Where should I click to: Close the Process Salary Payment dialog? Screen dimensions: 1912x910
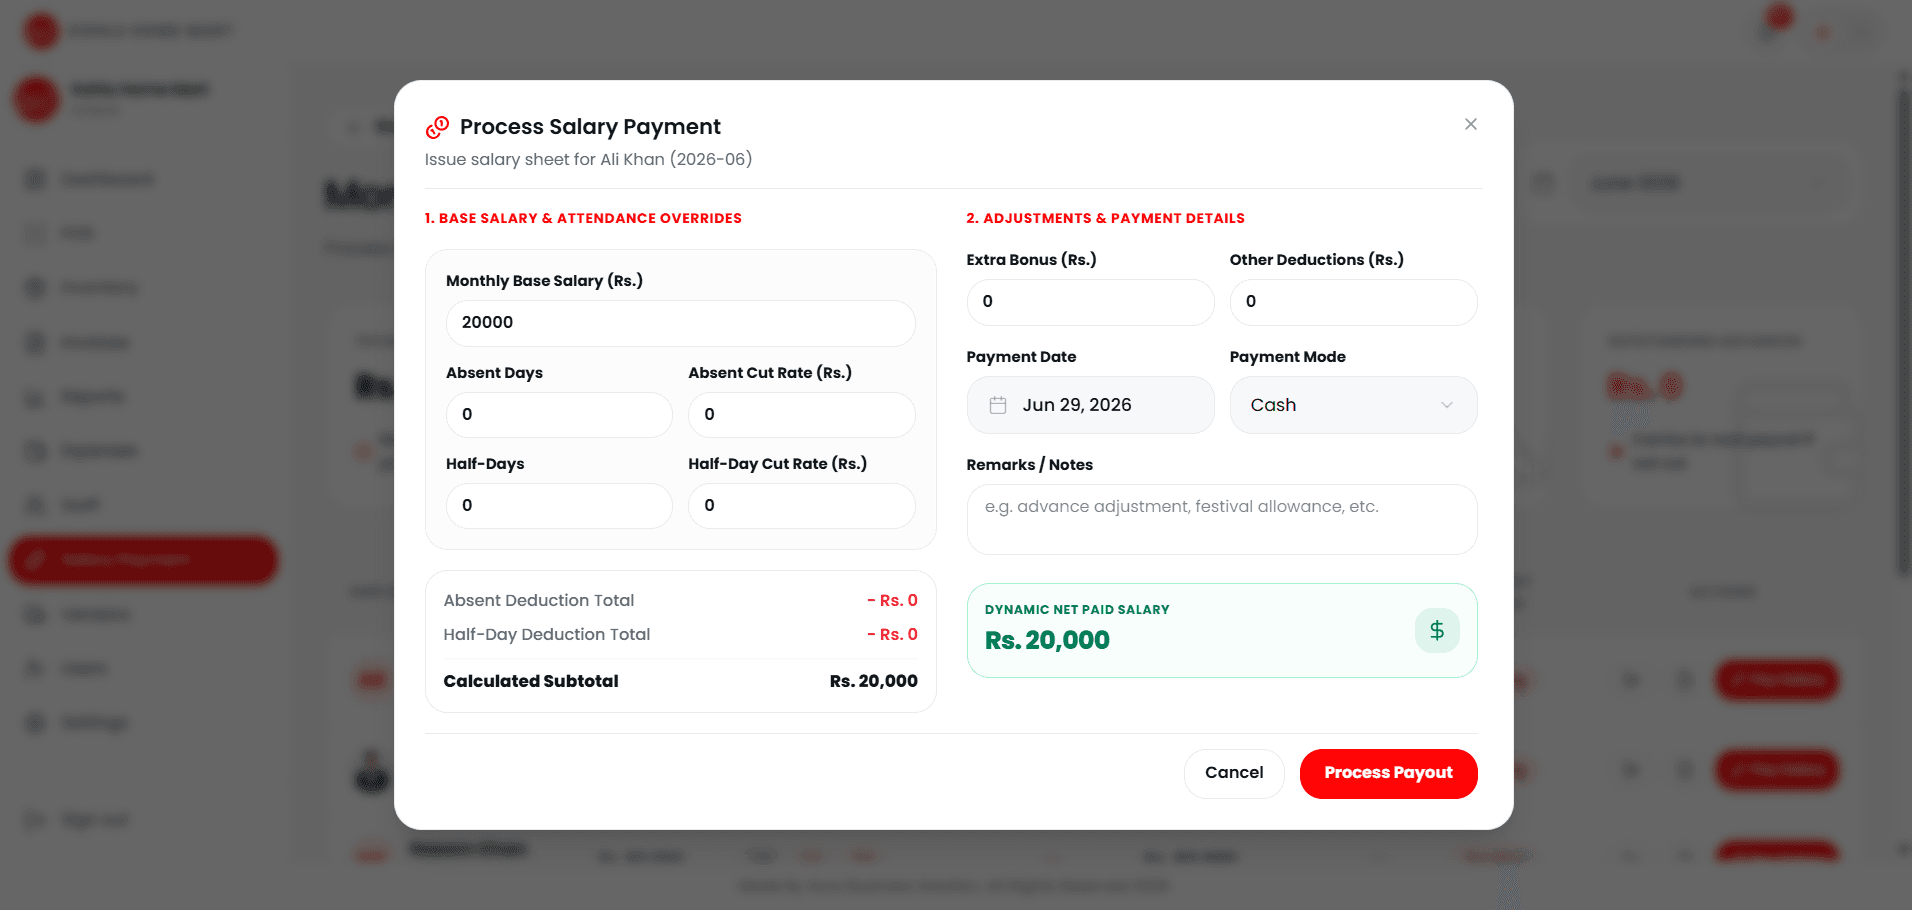coord(1470,124)
